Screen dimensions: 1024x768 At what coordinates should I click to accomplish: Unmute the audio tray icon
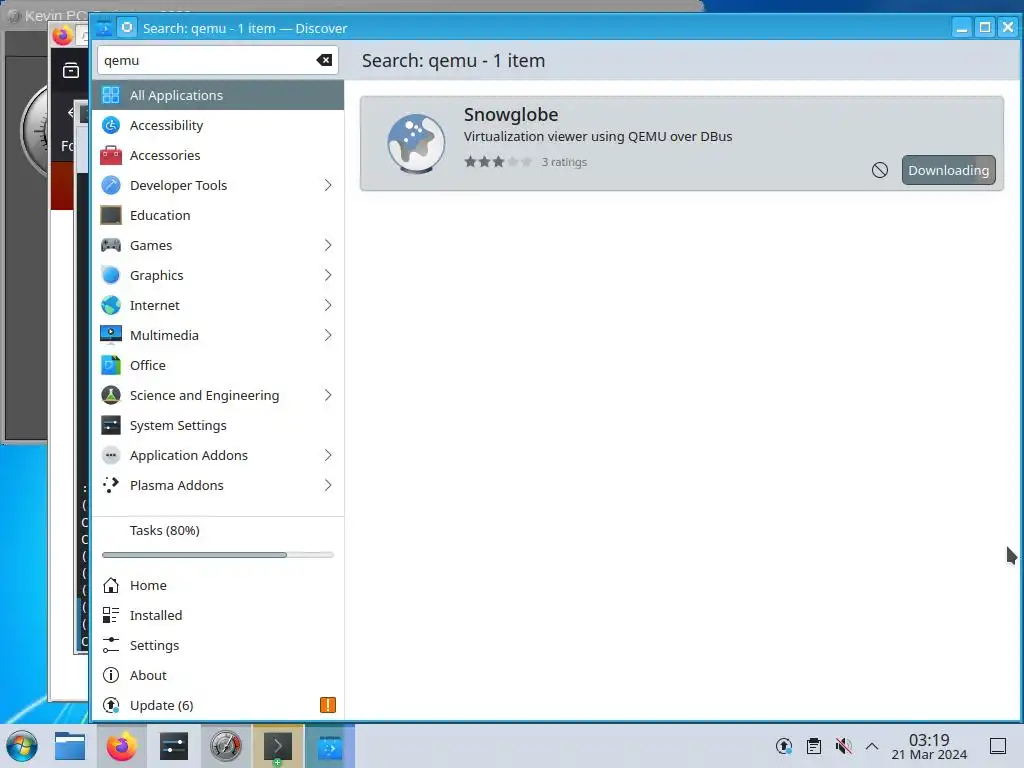[843, 746]
